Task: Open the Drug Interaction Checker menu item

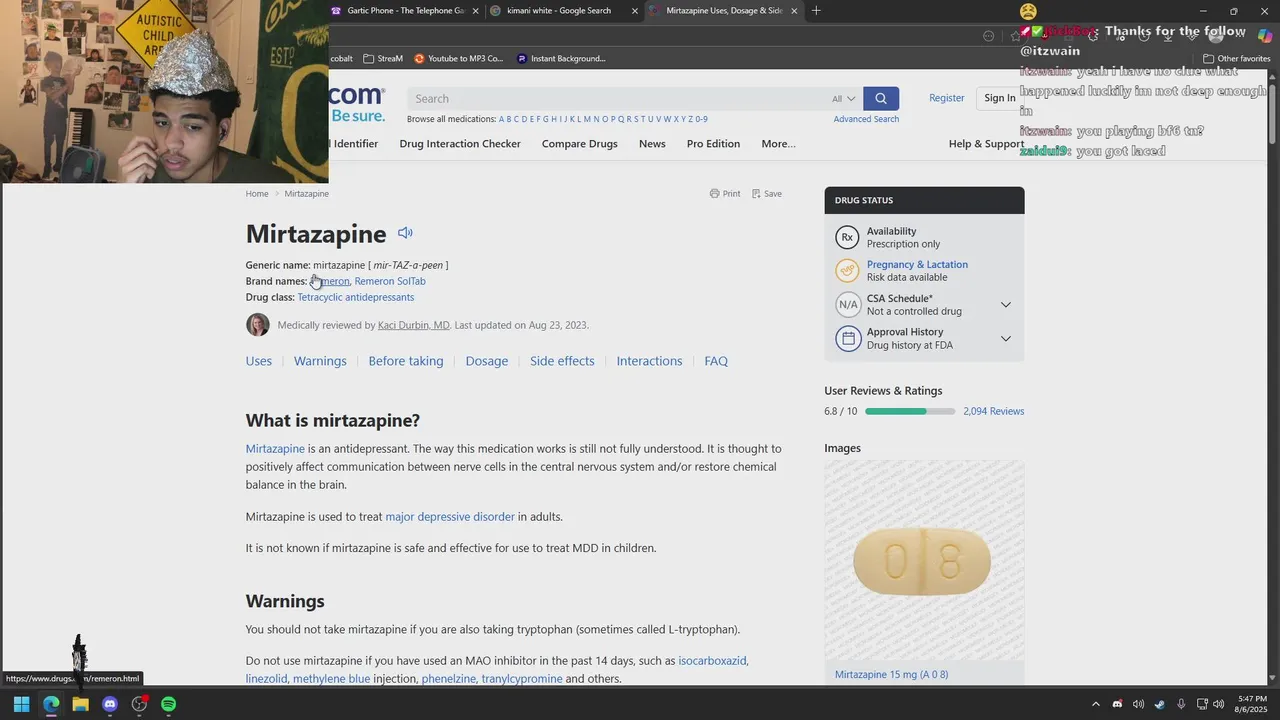Action: [460, 144]
